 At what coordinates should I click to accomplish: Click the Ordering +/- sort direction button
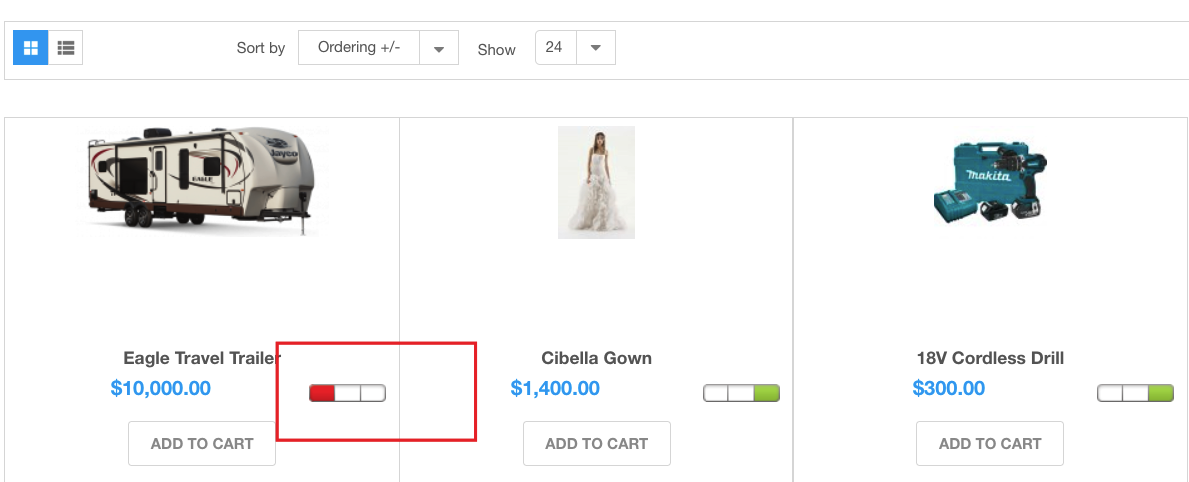coord(358,47)
